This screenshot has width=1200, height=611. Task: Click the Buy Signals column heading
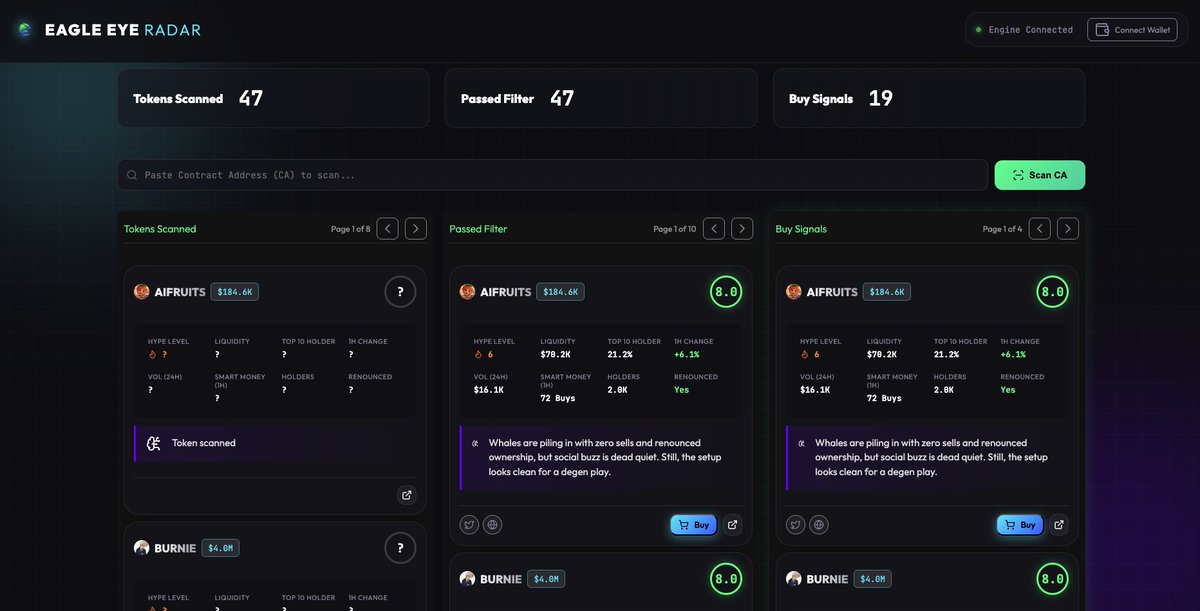pyautogui.click(x=801, y=229)
